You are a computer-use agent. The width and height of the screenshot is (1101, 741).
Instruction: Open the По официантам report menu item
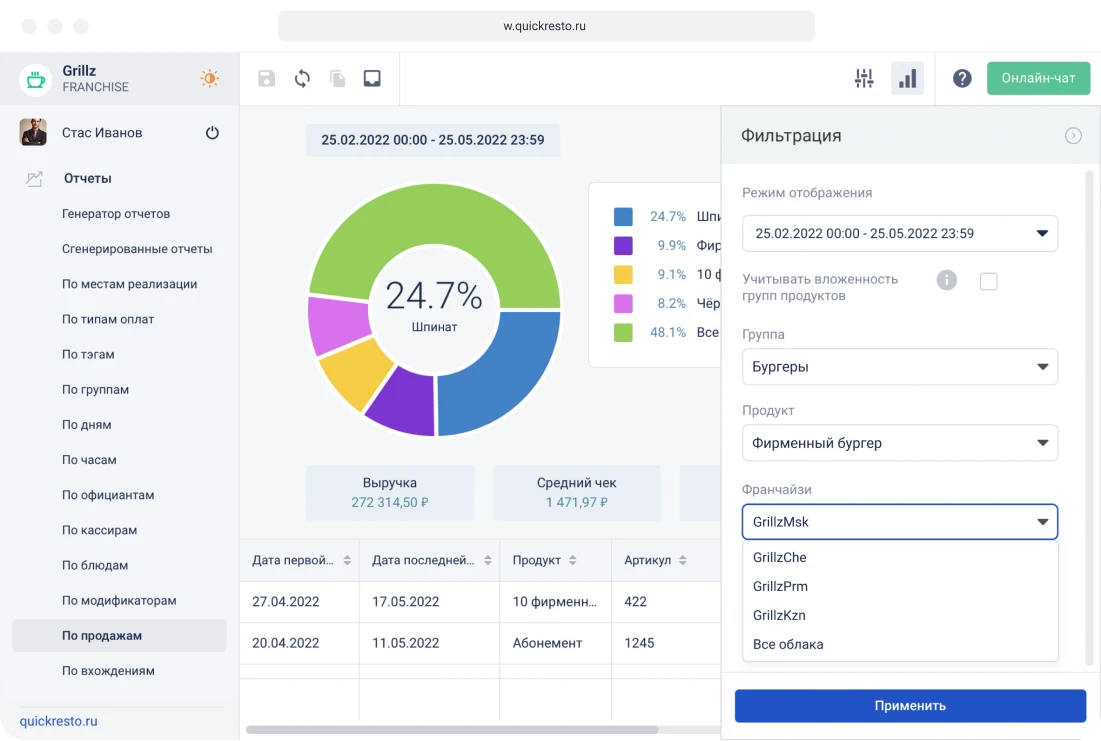click(108, 495)
